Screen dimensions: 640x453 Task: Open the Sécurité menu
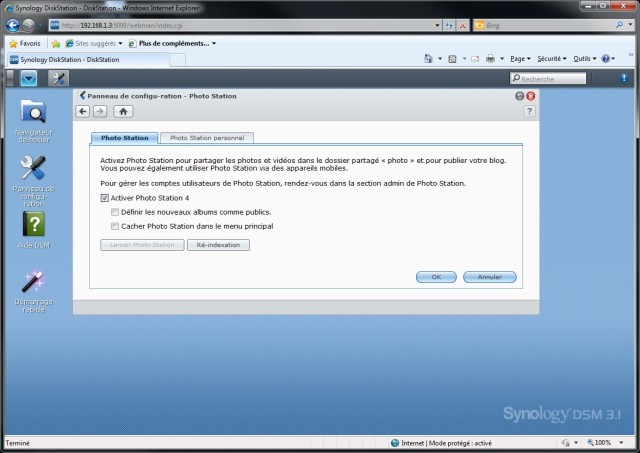coord(552,59)
